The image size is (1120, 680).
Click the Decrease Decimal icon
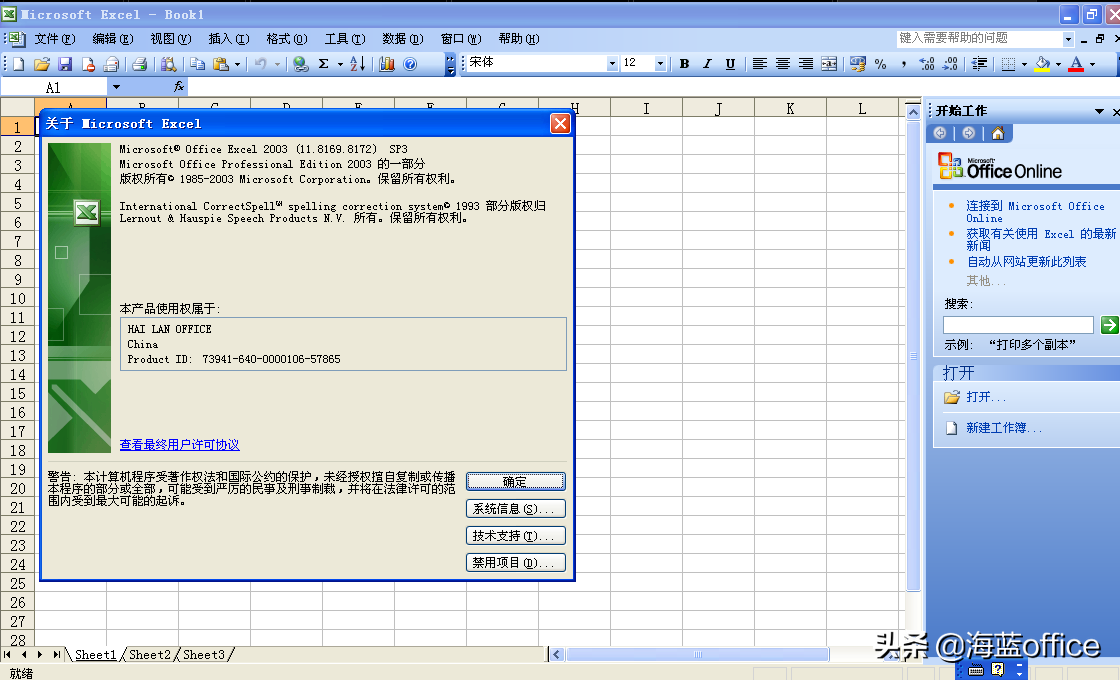click(949, 64)
